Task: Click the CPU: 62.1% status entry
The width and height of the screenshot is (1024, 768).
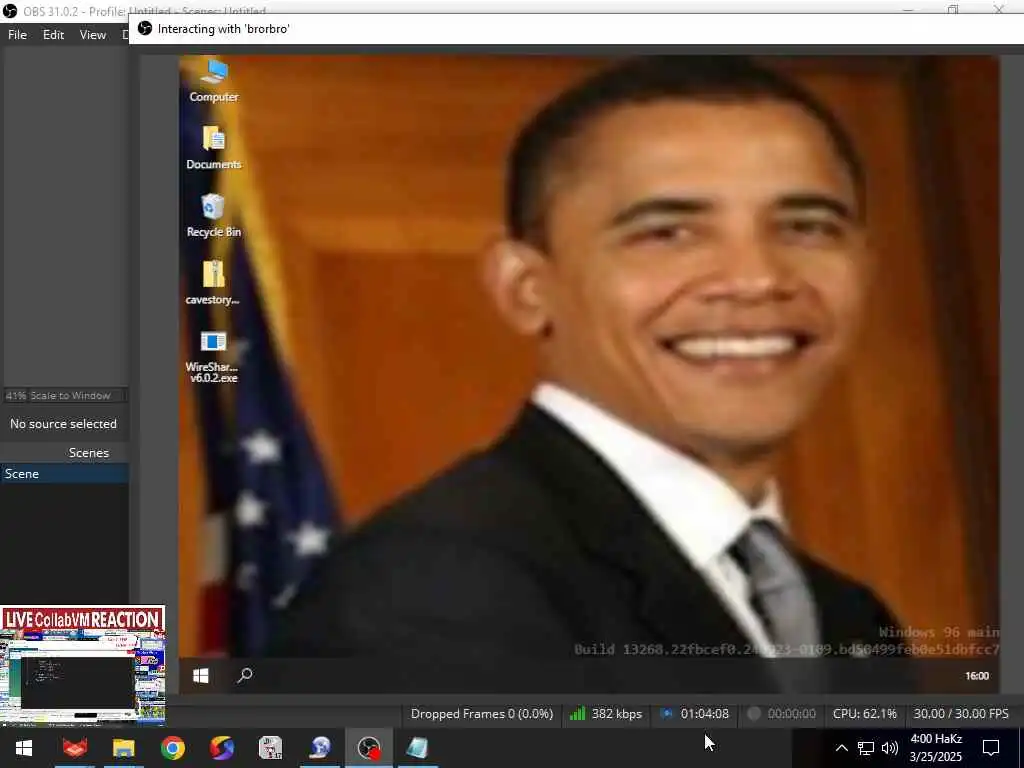Action: tap(865, 714)
